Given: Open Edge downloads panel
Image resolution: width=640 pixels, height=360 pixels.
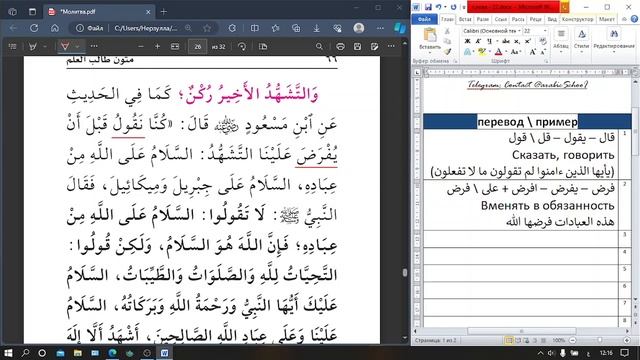Looking at the screenshot, I should [x=317, y=28].
